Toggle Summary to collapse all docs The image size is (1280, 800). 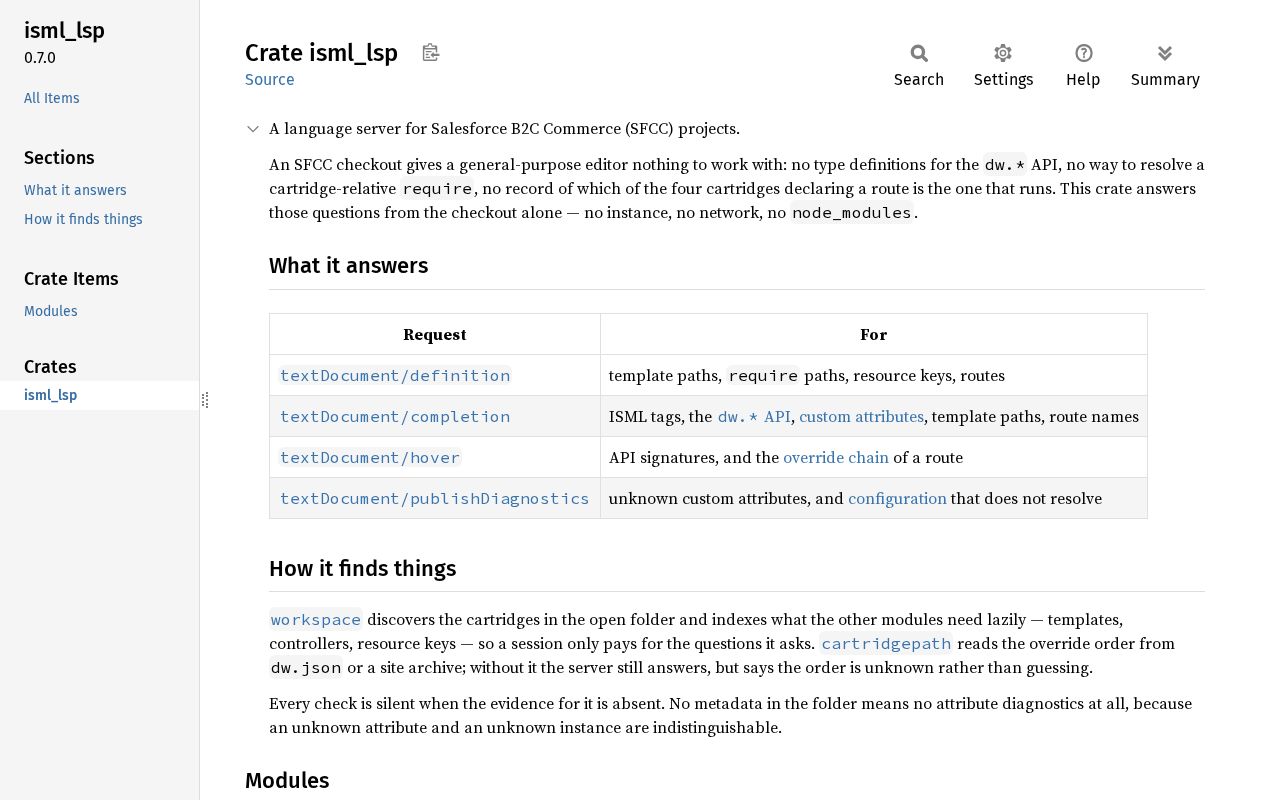1165,66
